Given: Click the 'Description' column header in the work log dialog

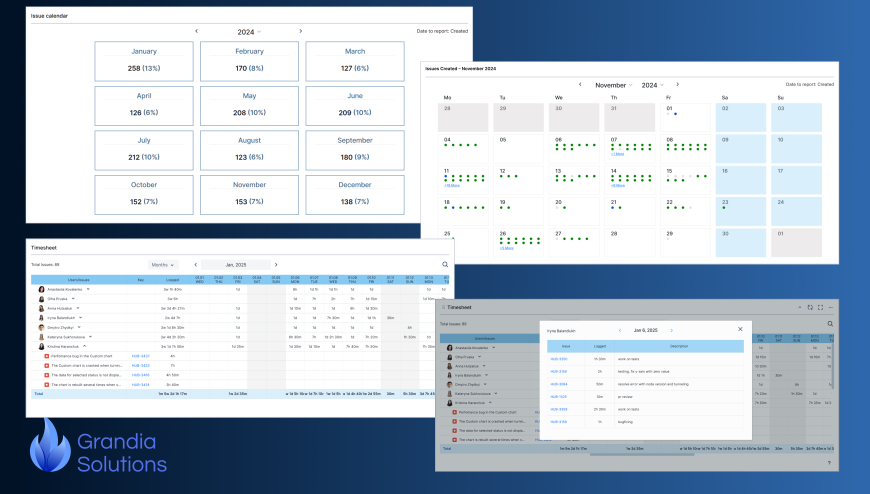Looking at the screenshot, I should coord(679,346).
